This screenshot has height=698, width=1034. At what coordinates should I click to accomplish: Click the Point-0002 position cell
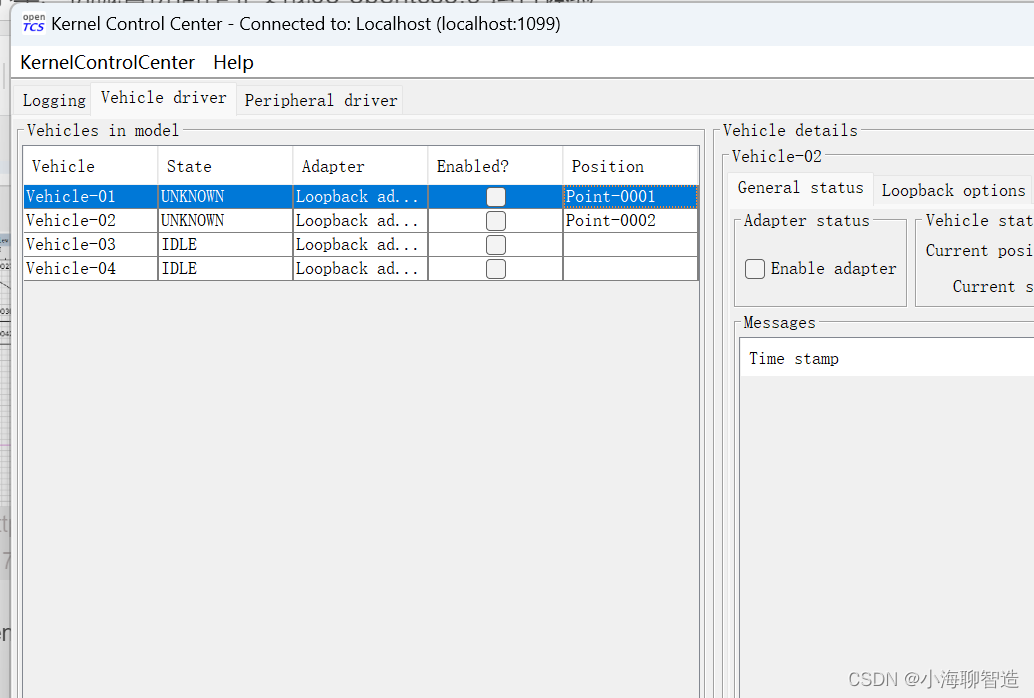pos(630,220)
